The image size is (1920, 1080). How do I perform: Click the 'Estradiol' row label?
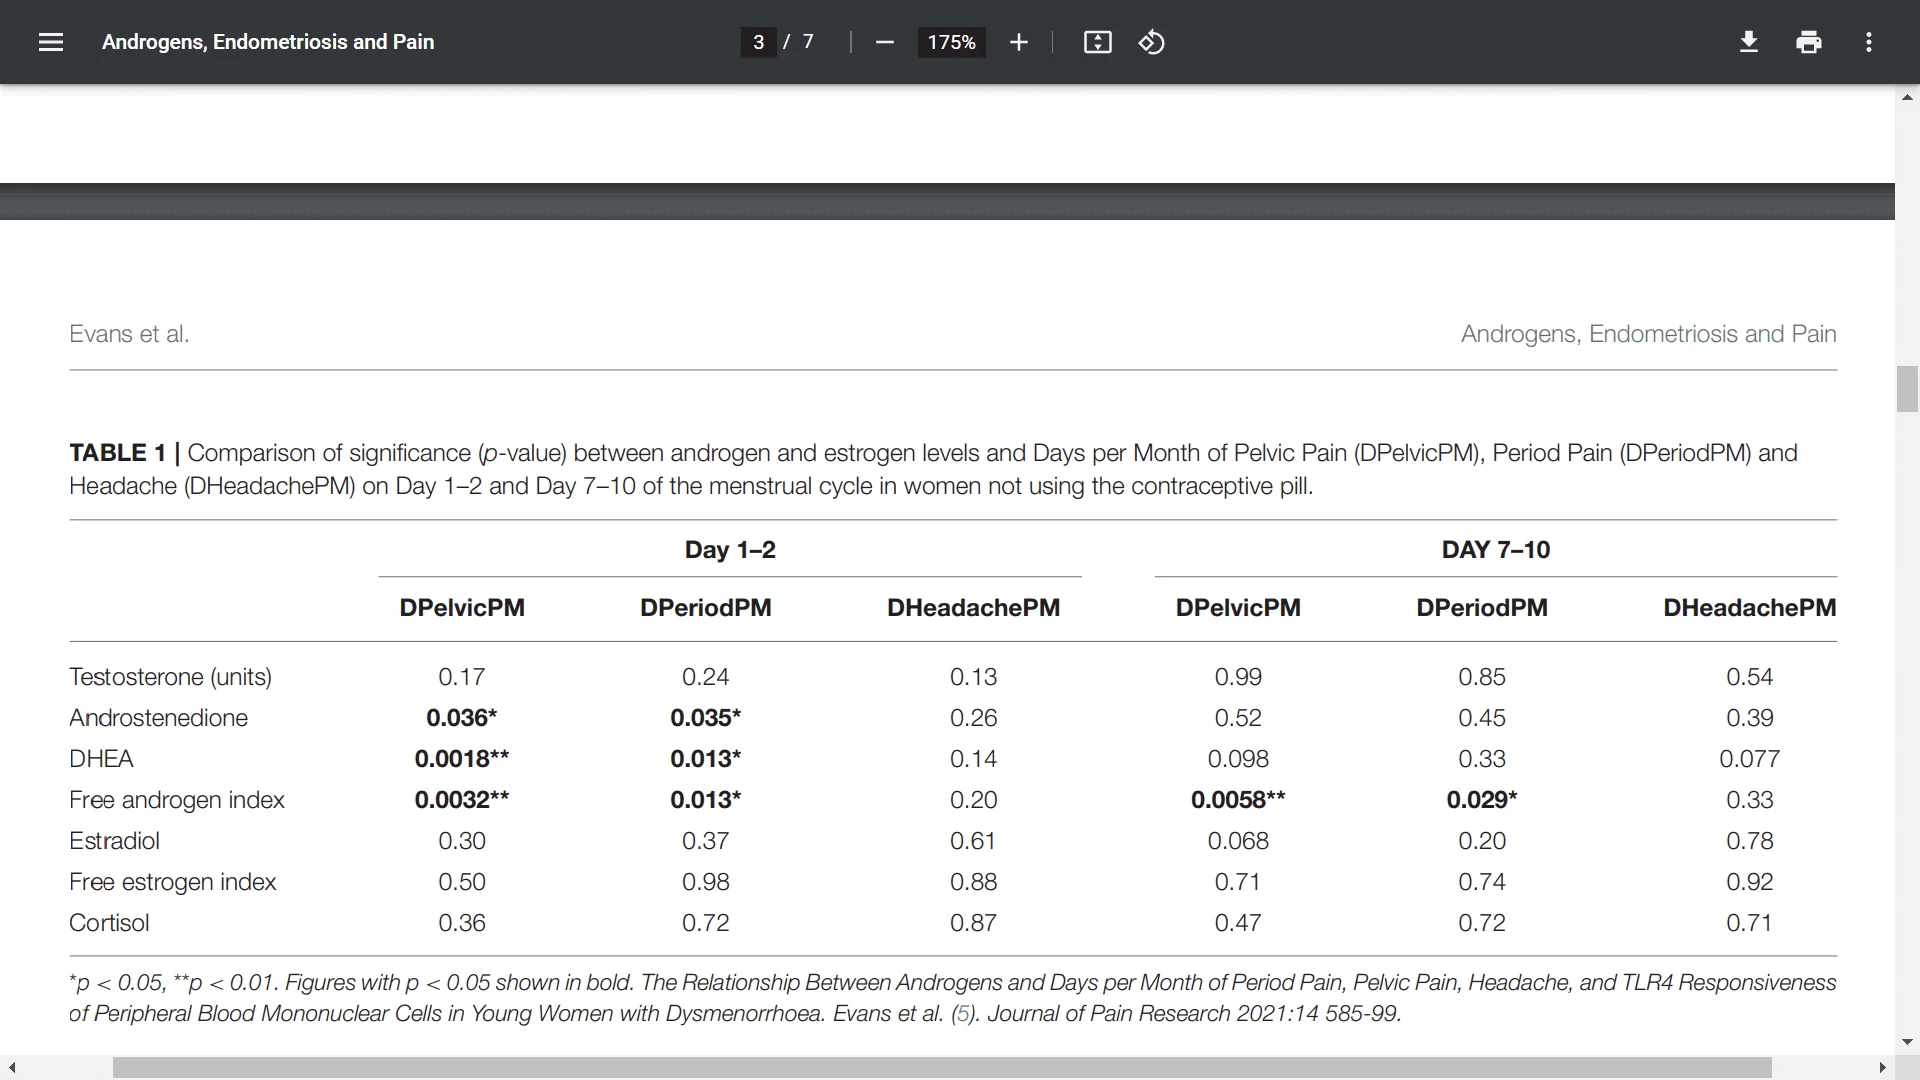[x=114, y=841]
